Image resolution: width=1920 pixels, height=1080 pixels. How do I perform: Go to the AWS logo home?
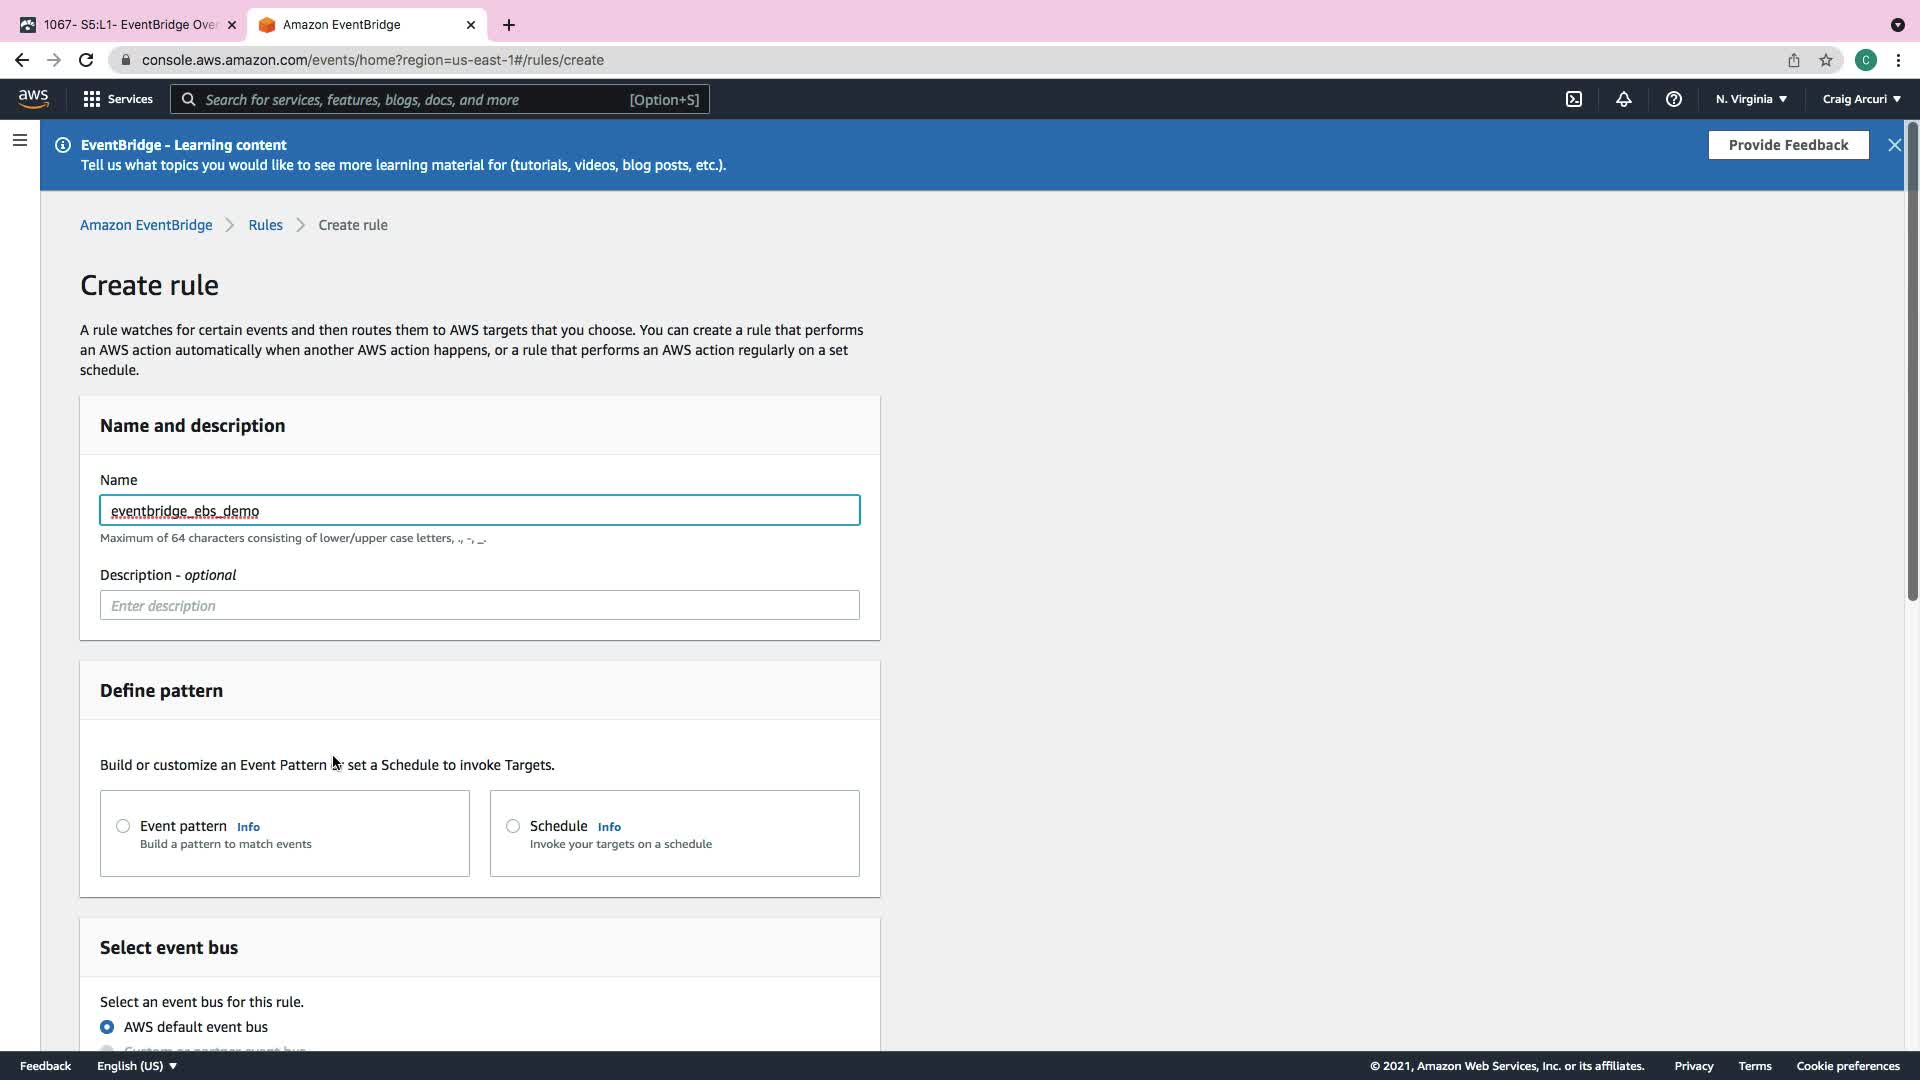point(33,98)
